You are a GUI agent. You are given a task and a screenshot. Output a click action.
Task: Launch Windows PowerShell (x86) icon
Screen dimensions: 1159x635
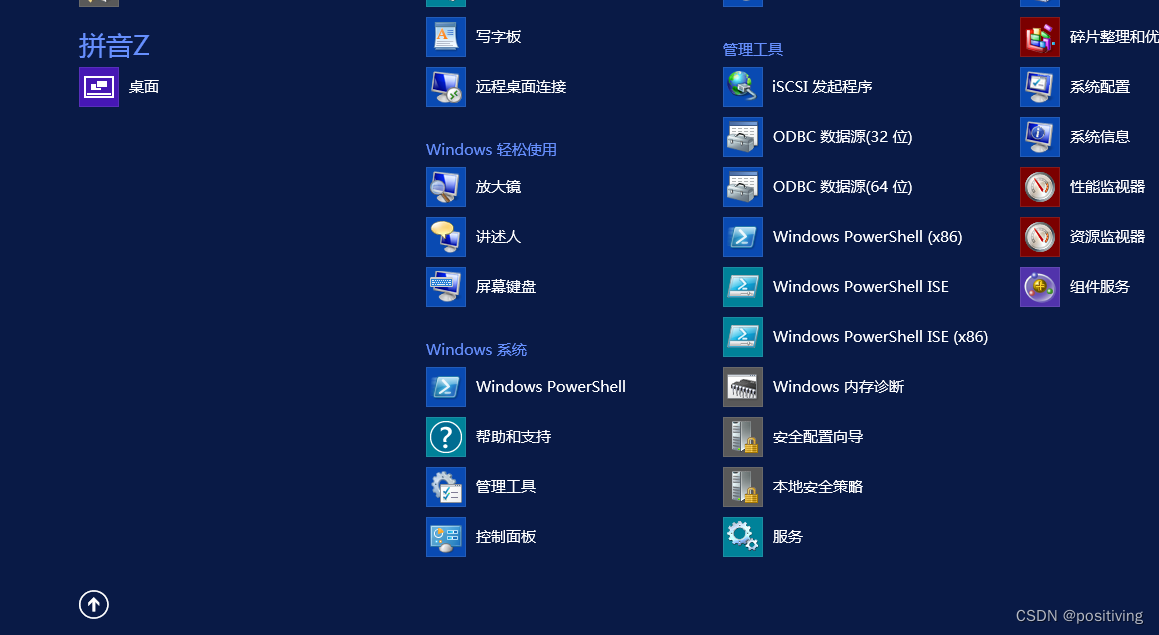pos(743,237)
